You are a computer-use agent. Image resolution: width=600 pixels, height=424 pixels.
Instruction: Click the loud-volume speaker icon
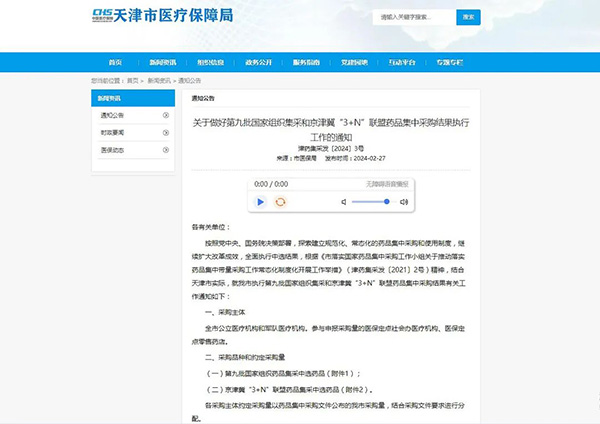pos(405,202)
